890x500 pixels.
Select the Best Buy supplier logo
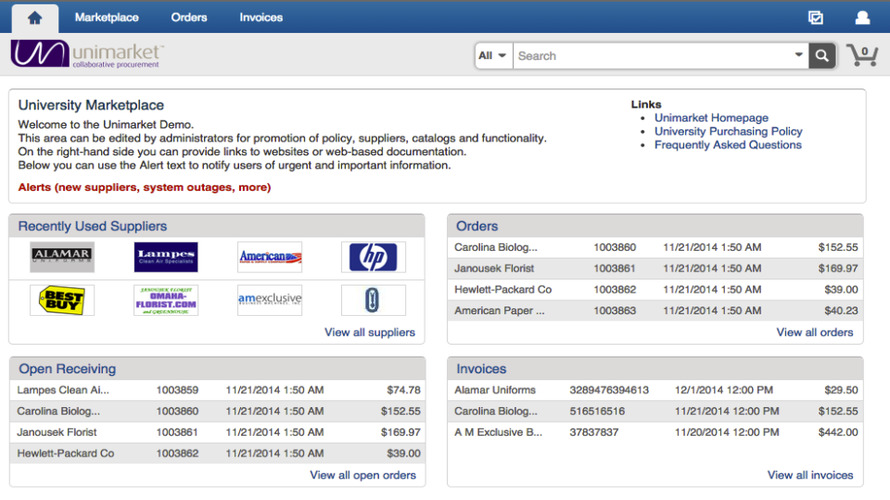62,300
